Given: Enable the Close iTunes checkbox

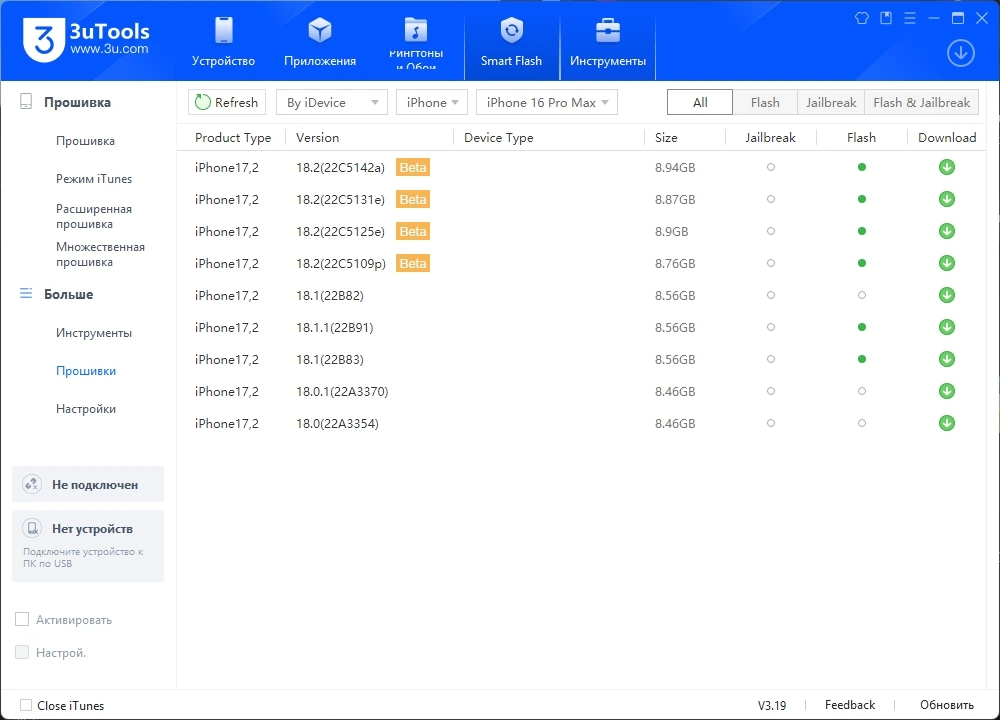Looking at the screenshot, I should [26, 705].
